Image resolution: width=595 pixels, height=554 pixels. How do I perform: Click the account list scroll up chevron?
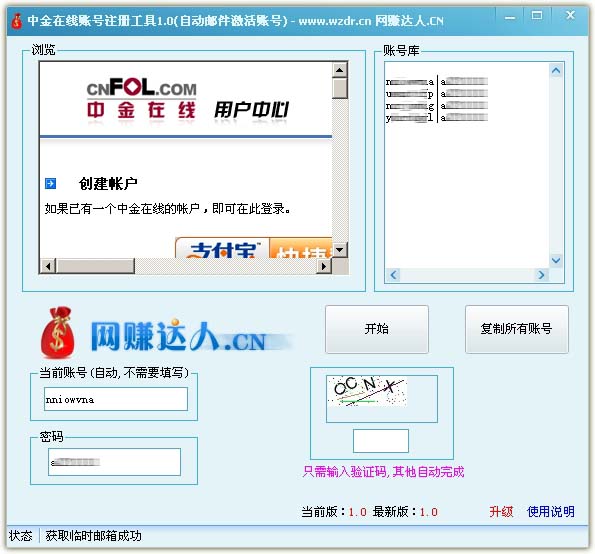[x=556, y=71]
